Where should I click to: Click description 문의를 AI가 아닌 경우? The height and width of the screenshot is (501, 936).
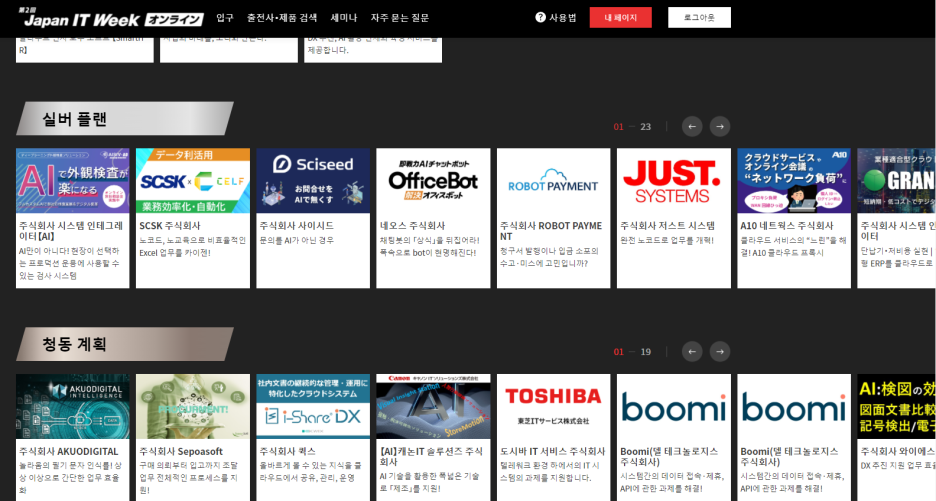pos(297,240)
